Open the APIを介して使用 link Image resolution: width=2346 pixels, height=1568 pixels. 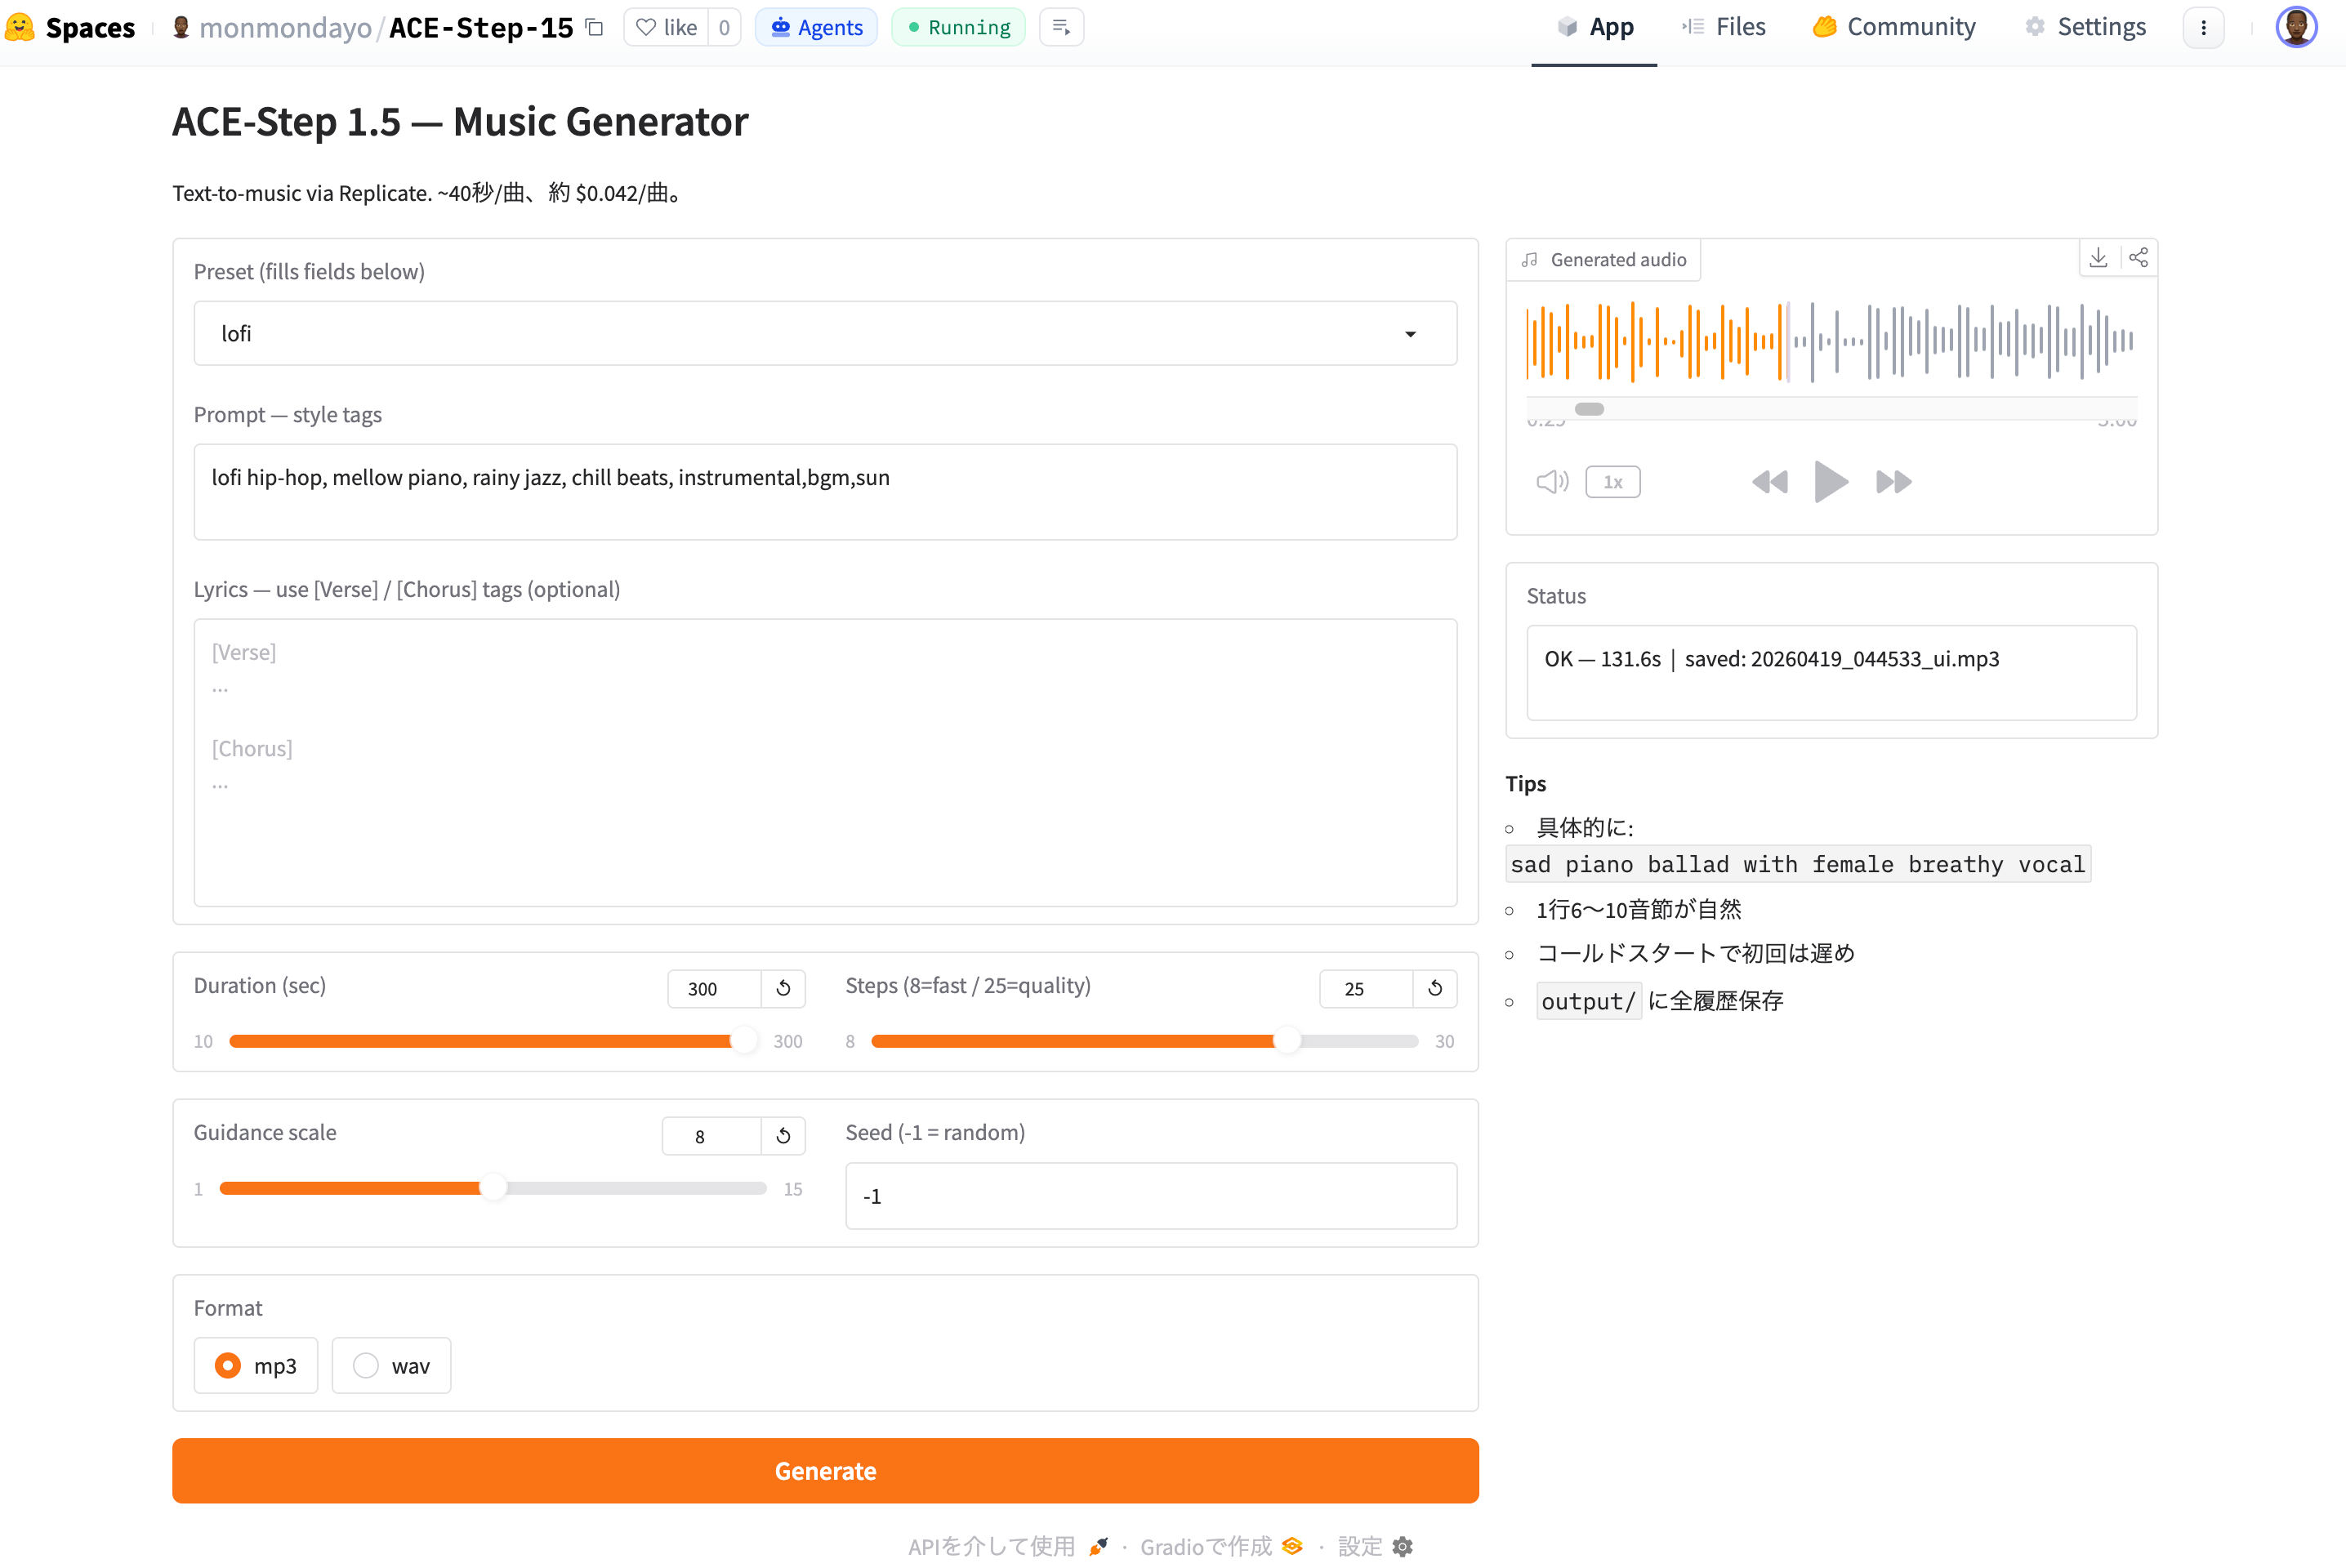click(x=1008, y=1546)
